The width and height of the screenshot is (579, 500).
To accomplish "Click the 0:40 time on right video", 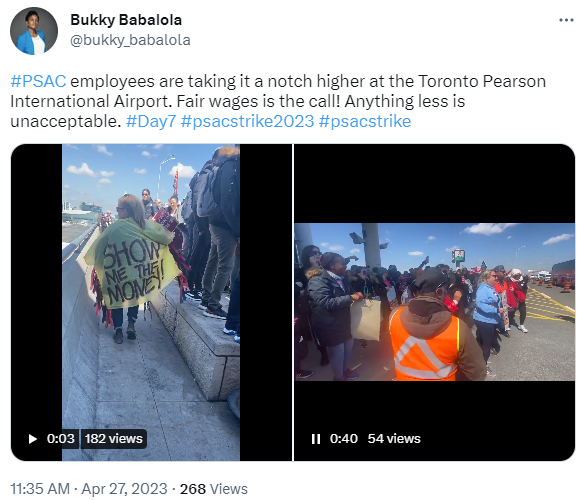I will pos(344,439).
